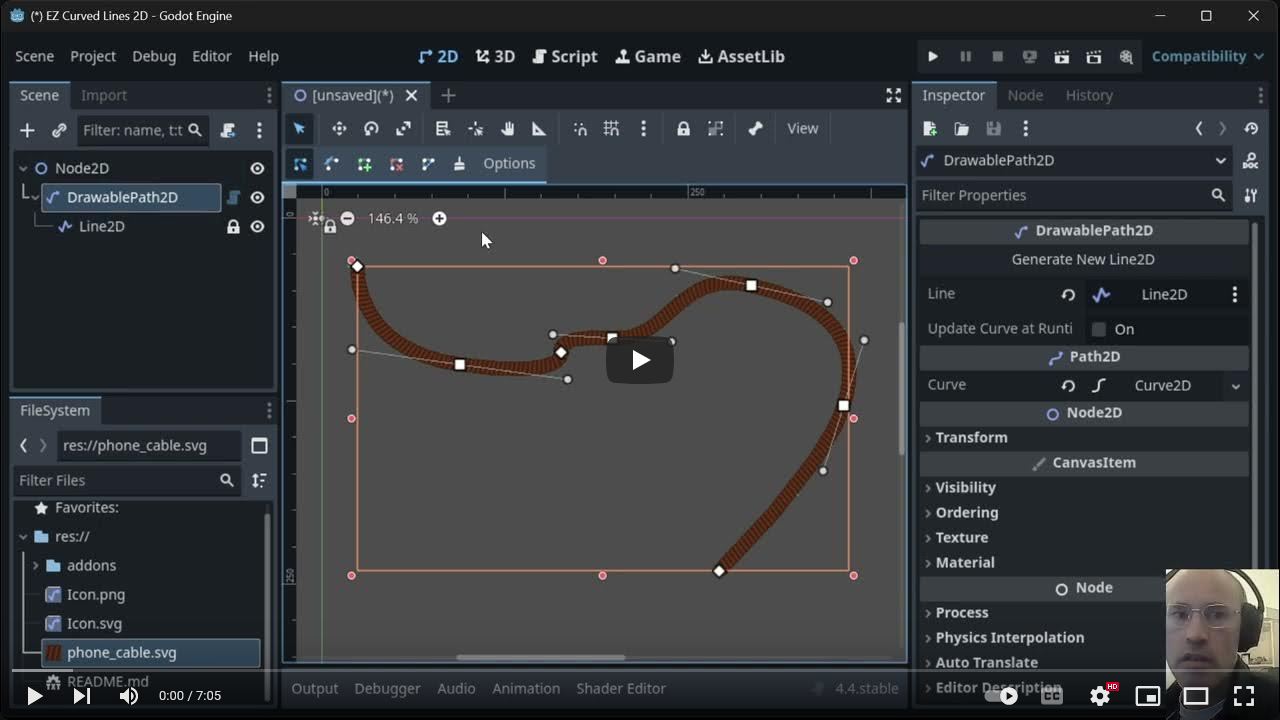The width and height of the screenshot is (1280, 720).
Task: Activate the Select Mode arrow tool
Action: (x=299, y=128)
